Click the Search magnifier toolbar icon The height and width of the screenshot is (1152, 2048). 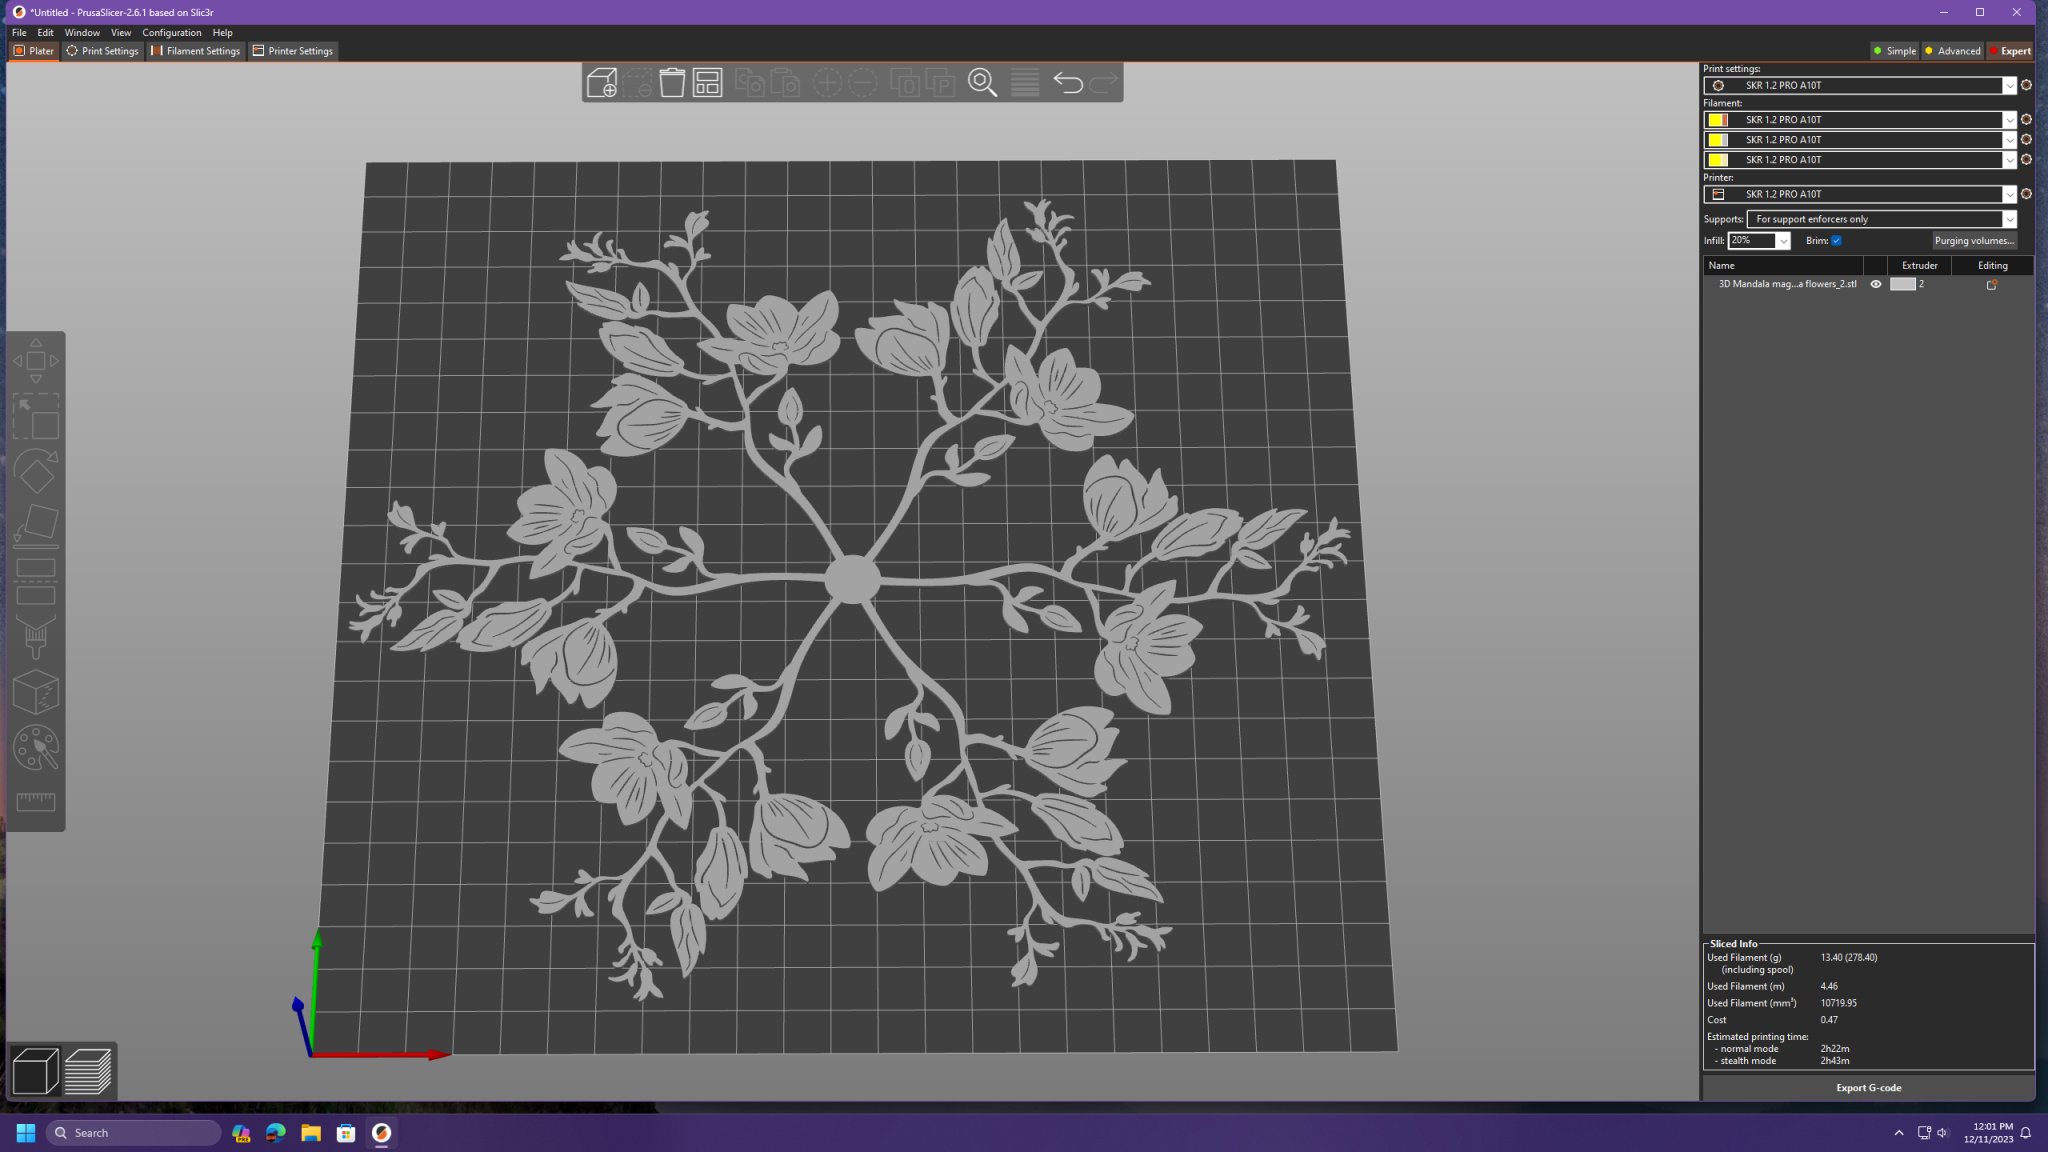(982, 83)
